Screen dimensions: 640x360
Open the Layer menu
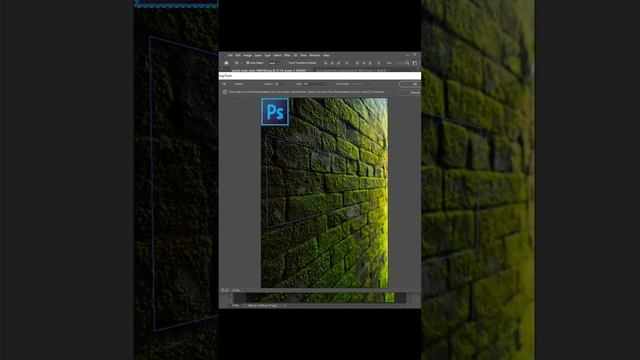pyautogui.click(x=258, y=55)
